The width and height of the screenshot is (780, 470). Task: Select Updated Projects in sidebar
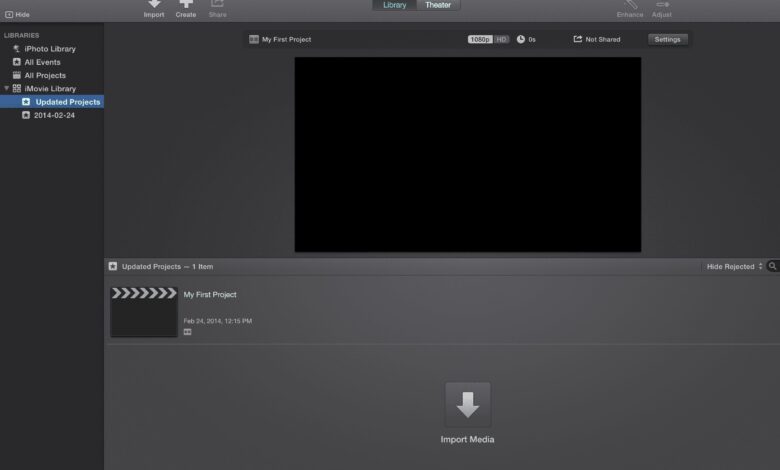tap(52, 102)
